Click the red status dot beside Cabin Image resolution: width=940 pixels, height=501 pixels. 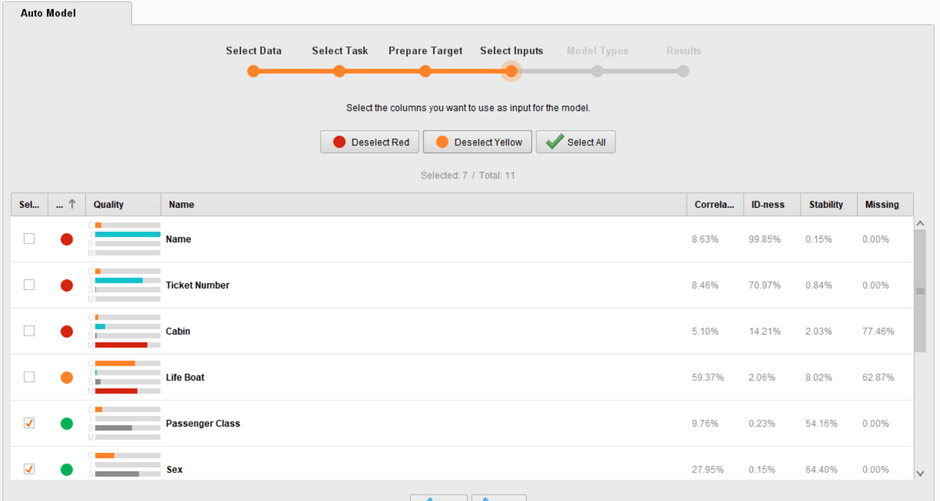coord(67,332)
